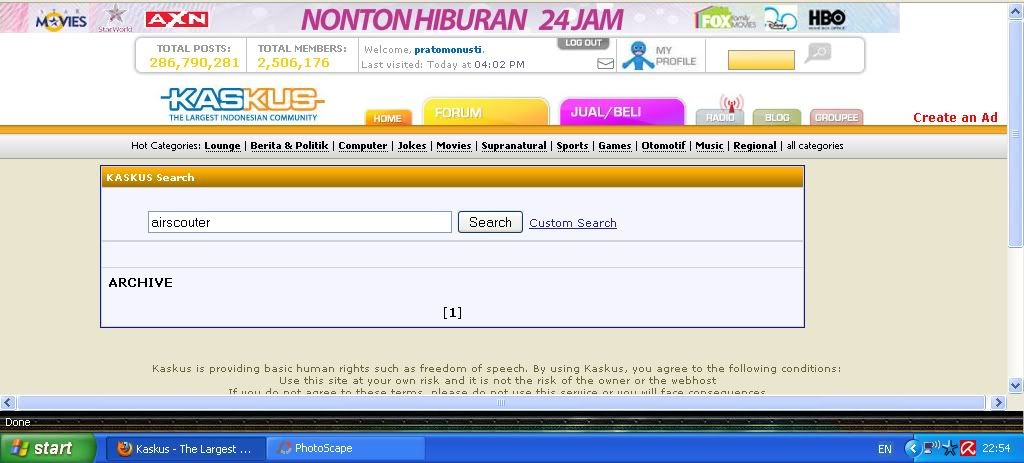Click the KASKUS Search panel title
Image resolution: width=1024 pixels, height=463 pixels.
coord(150,177)
